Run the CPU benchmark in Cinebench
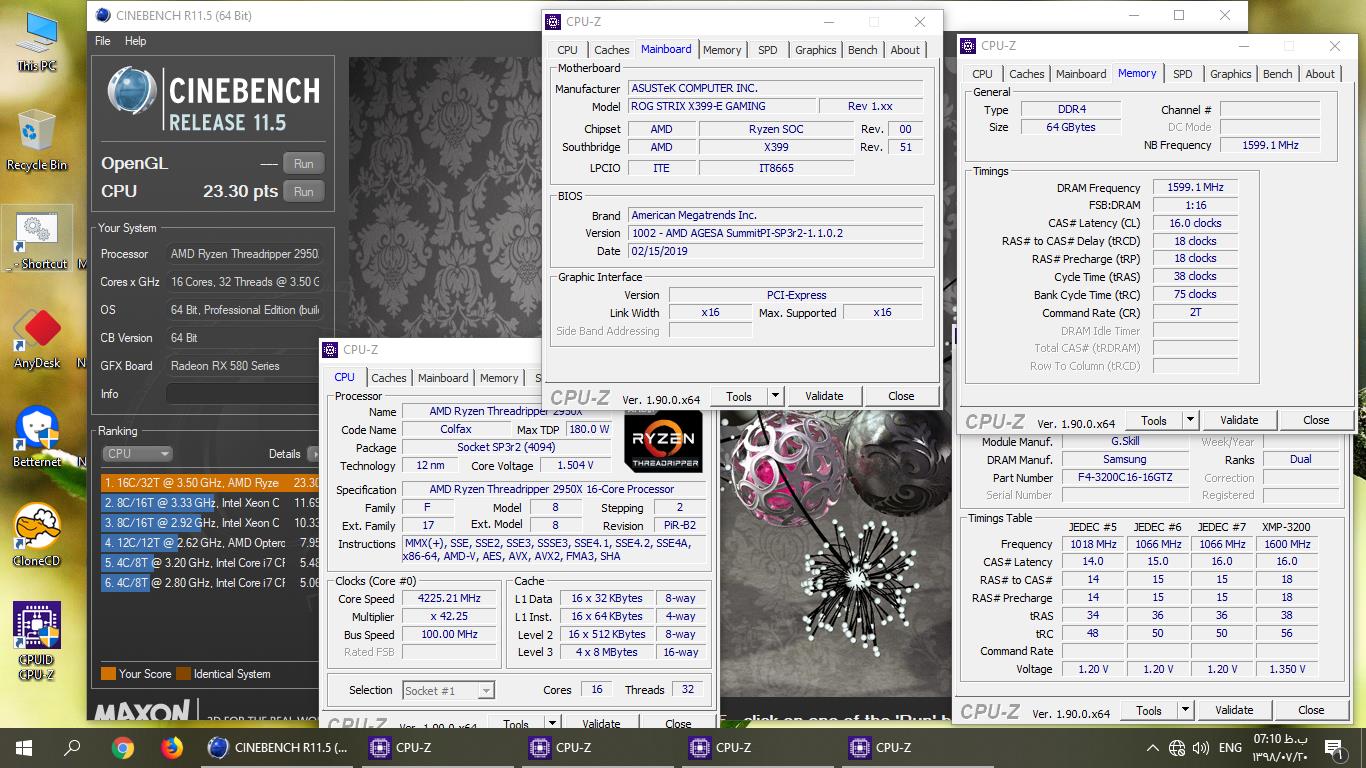Image resolution: width=1366 pixels, height=768 pixels. click(304, 192)
